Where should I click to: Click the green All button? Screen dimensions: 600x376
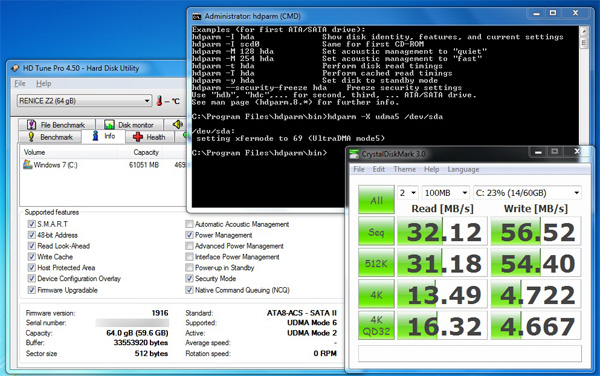pyautogui.click(x=376, y=200)
